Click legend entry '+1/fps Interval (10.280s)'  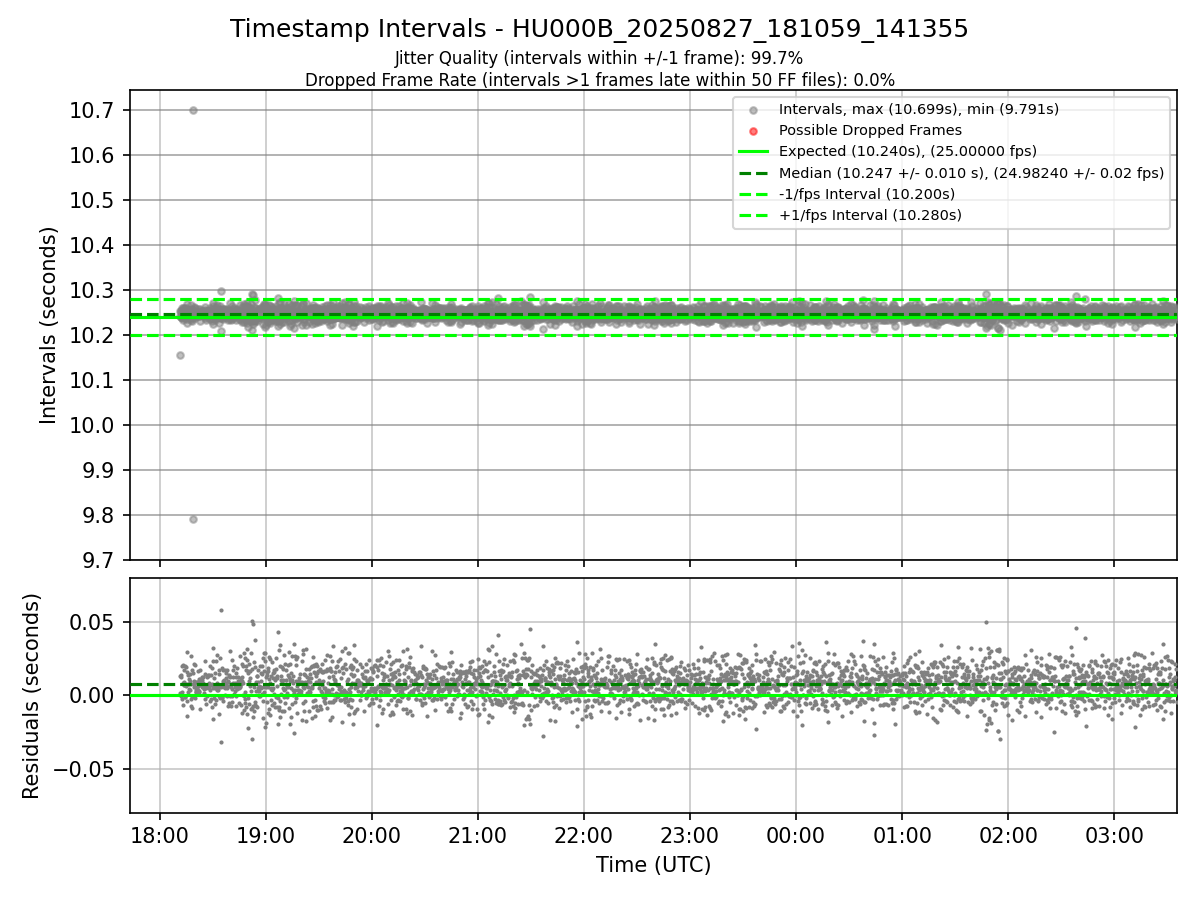870,215
